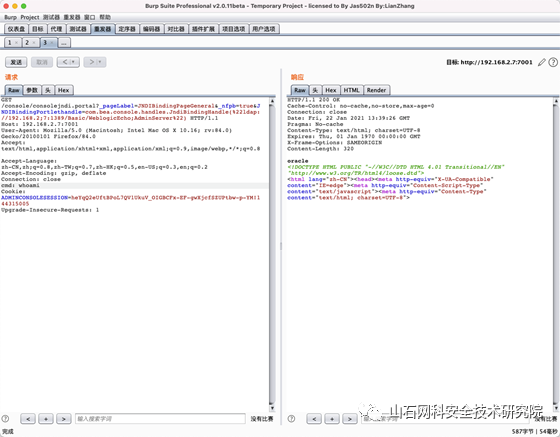Image resolution: width=560 pixels, height=437 pixels.
Task: Click the request pane vertical scrollbar
Action: point(272,254)
